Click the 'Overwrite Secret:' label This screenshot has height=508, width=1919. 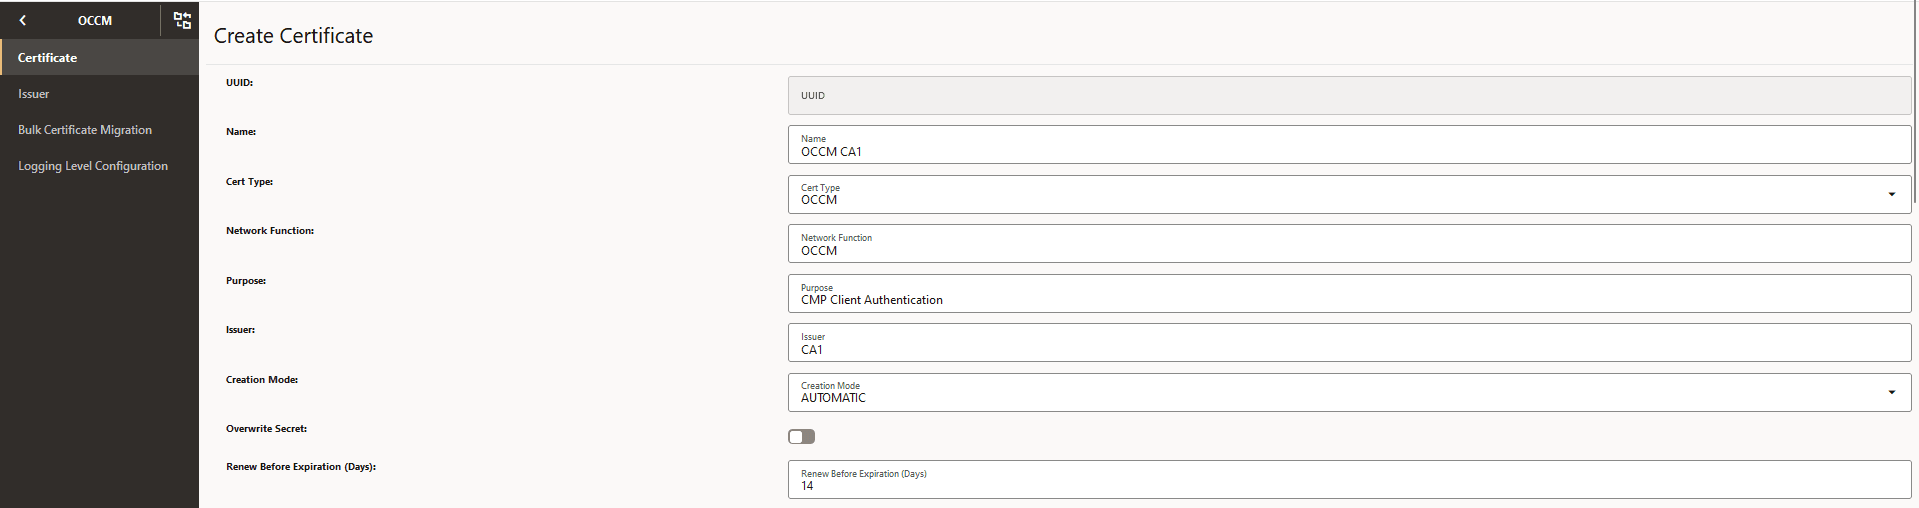point(266,429)
